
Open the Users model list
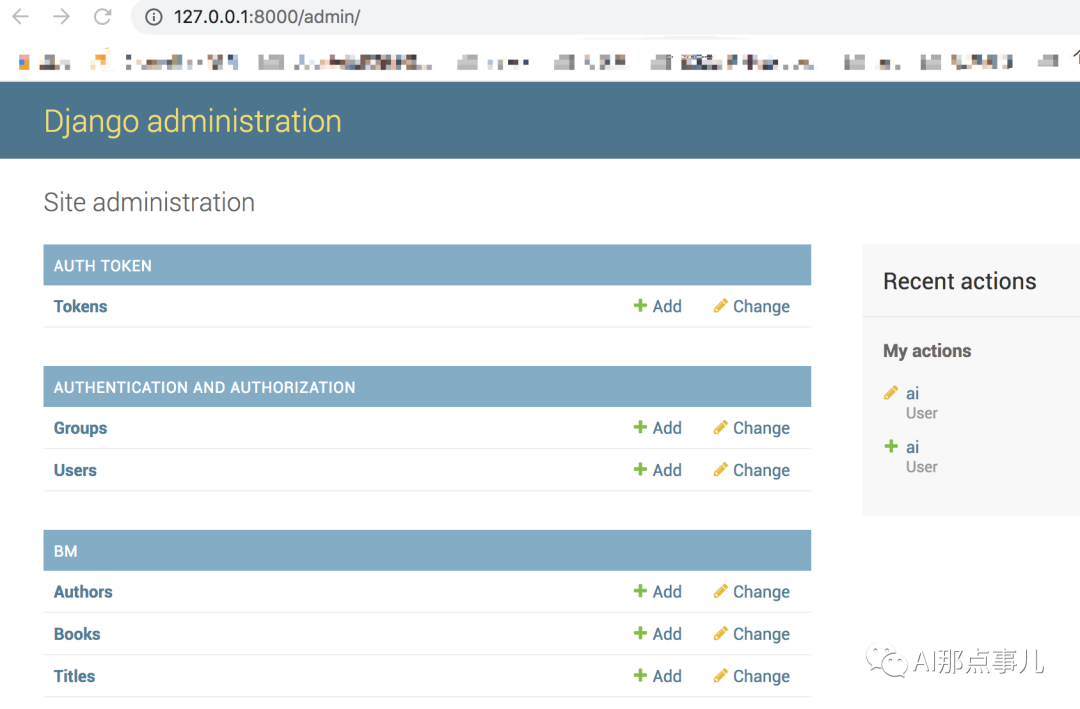[75, 471]
